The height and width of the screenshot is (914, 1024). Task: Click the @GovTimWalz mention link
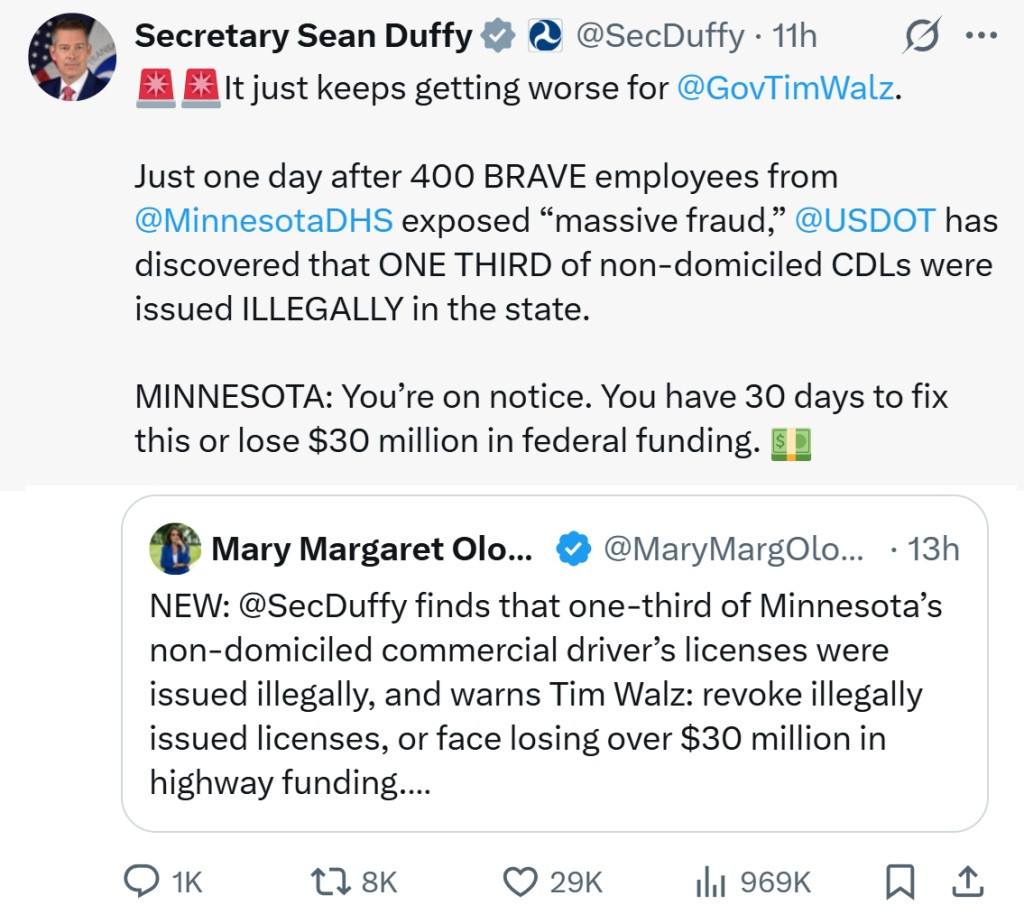(783, 88)
